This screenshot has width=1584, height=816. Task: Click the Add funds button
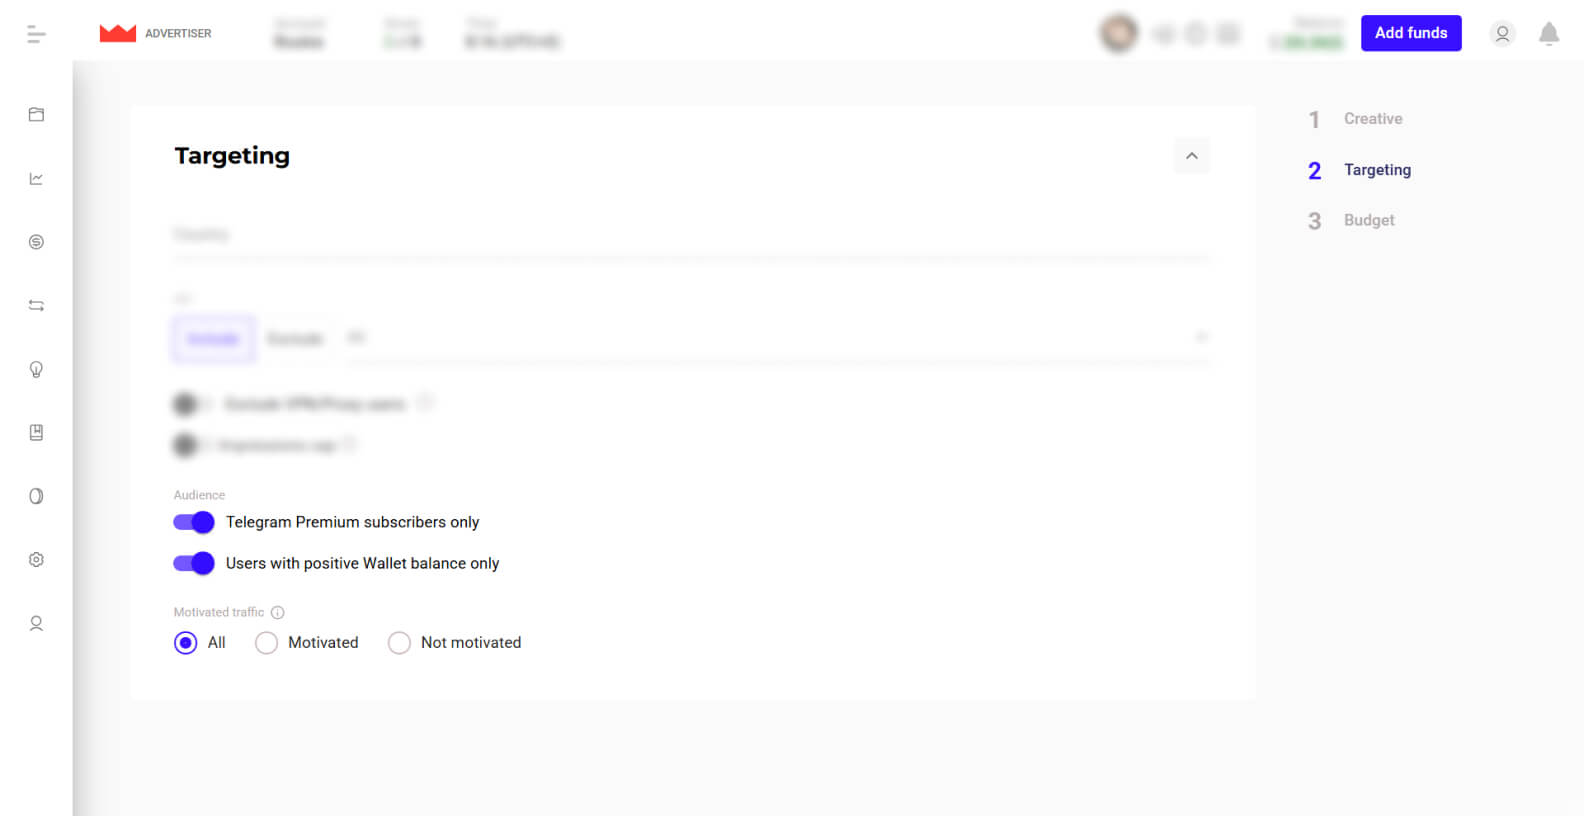point(1411,33)
